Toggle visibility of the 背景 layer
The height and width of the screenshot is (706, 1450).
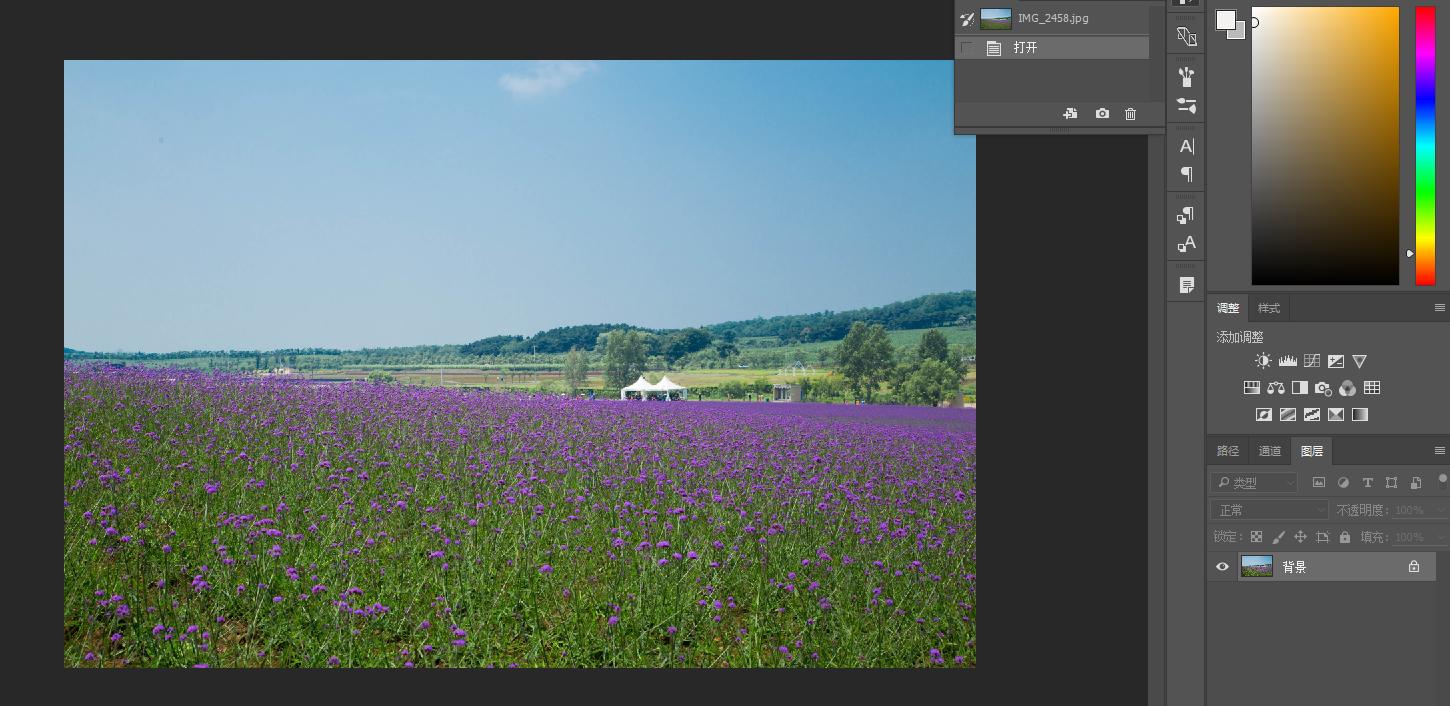pos(1222,566)
